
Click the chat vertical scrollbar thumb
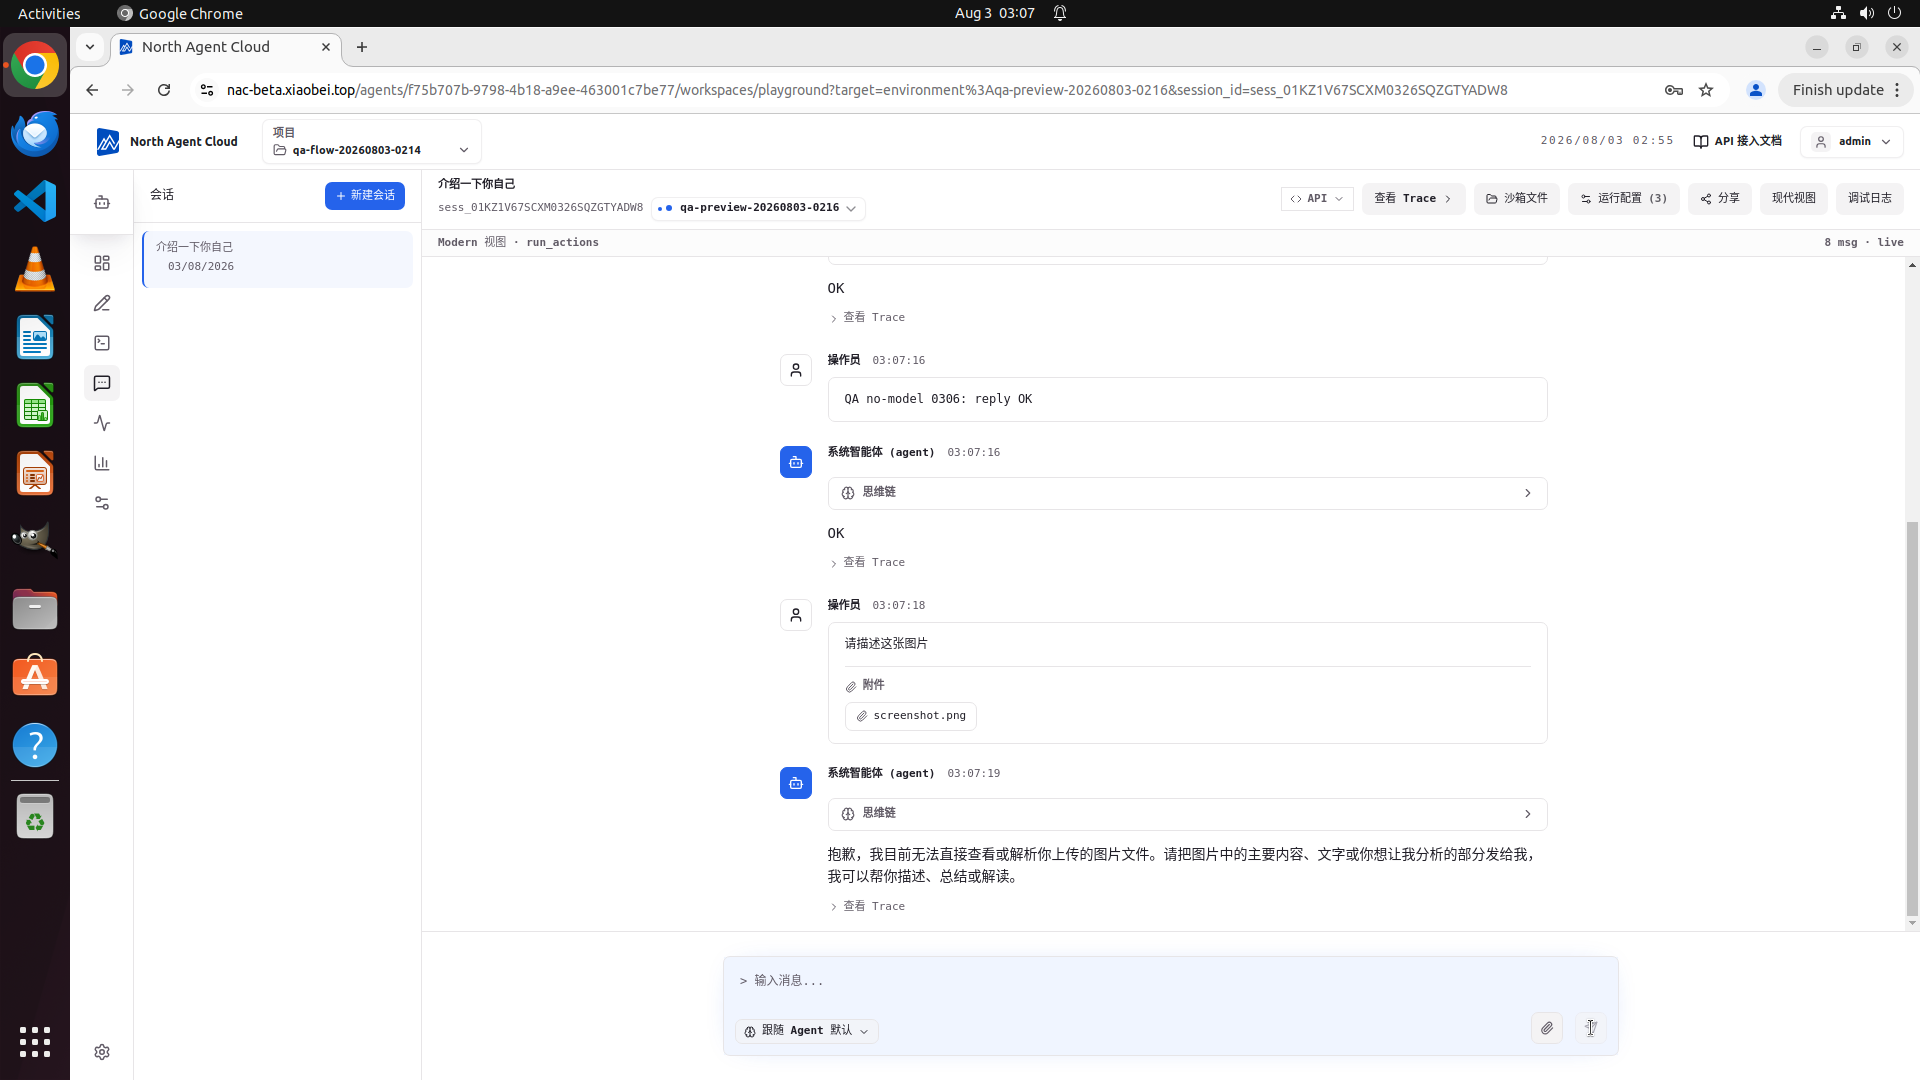(1912, 717)
